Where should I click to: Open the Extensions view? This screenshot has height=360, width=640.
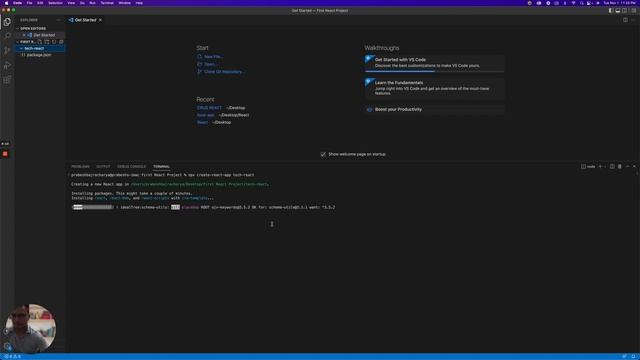coord(7,80)
